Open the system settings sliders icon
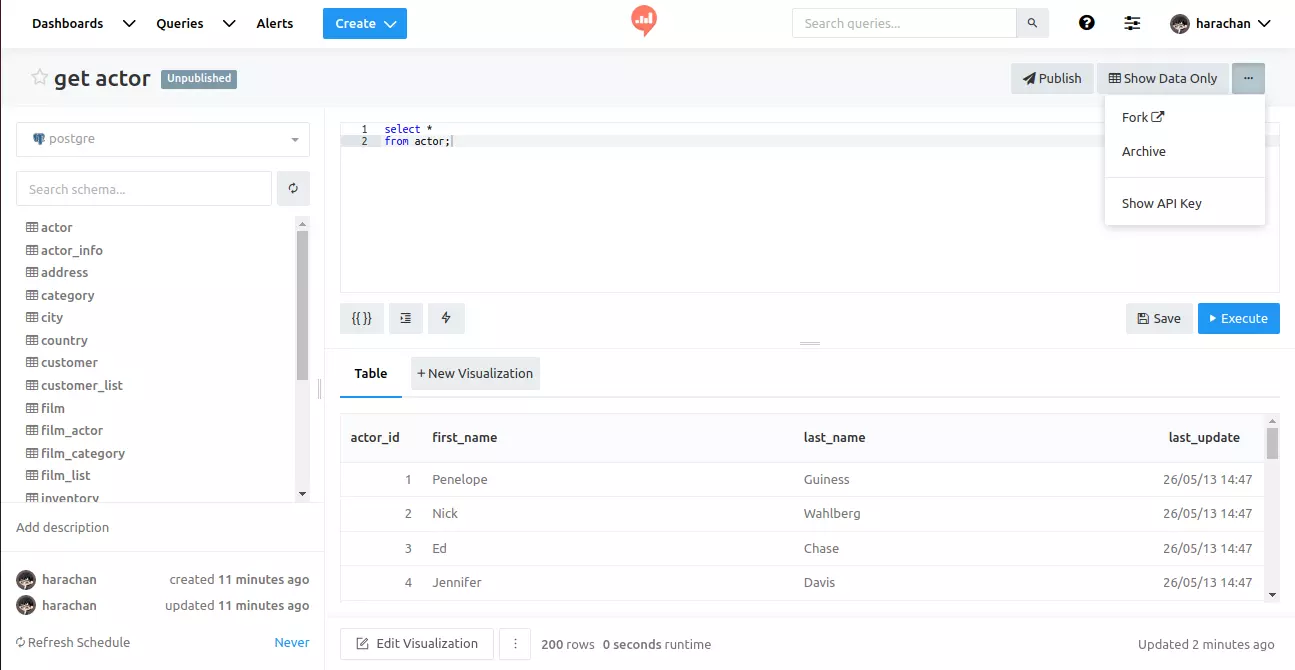This screenshot has width=1295, height=670. click(1132, 22)
